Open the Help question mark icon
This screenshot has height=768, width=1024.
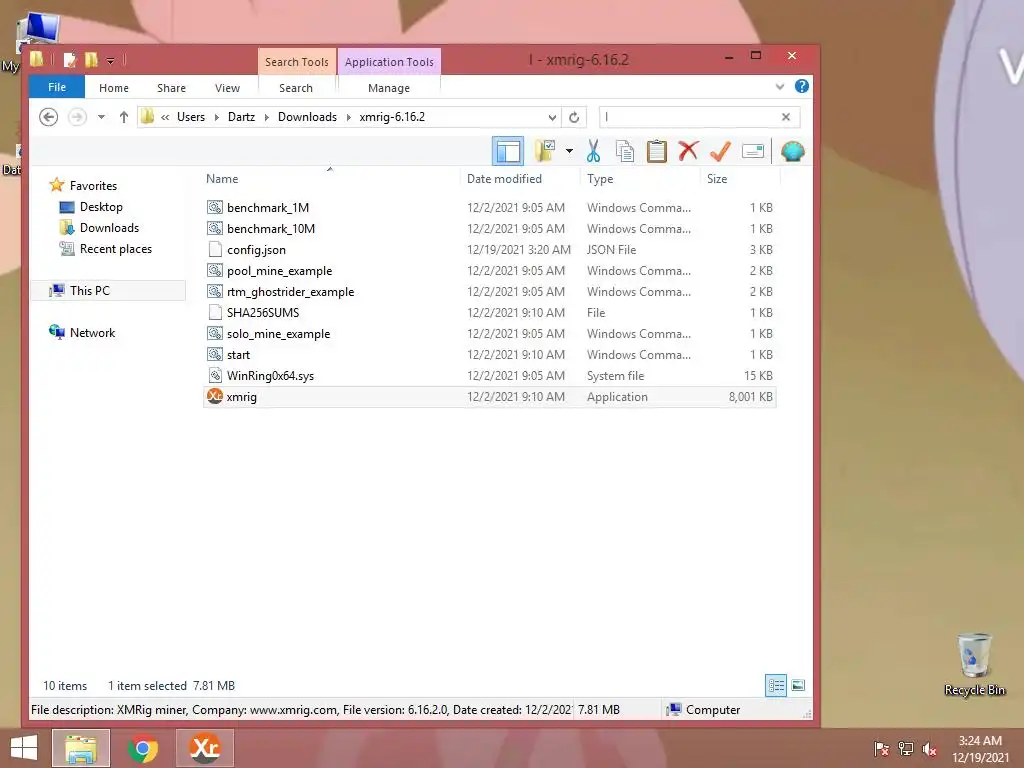click(x=801, y=86)
